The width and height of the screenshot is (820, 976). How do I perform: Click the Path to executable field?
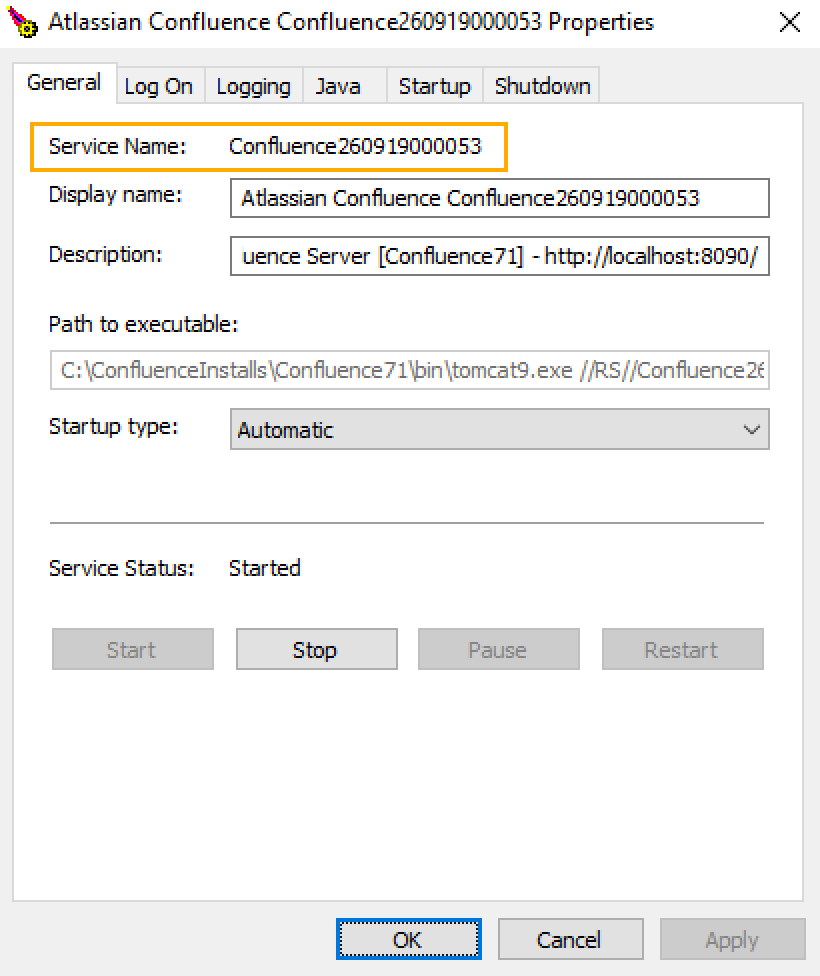coord(409,370)
